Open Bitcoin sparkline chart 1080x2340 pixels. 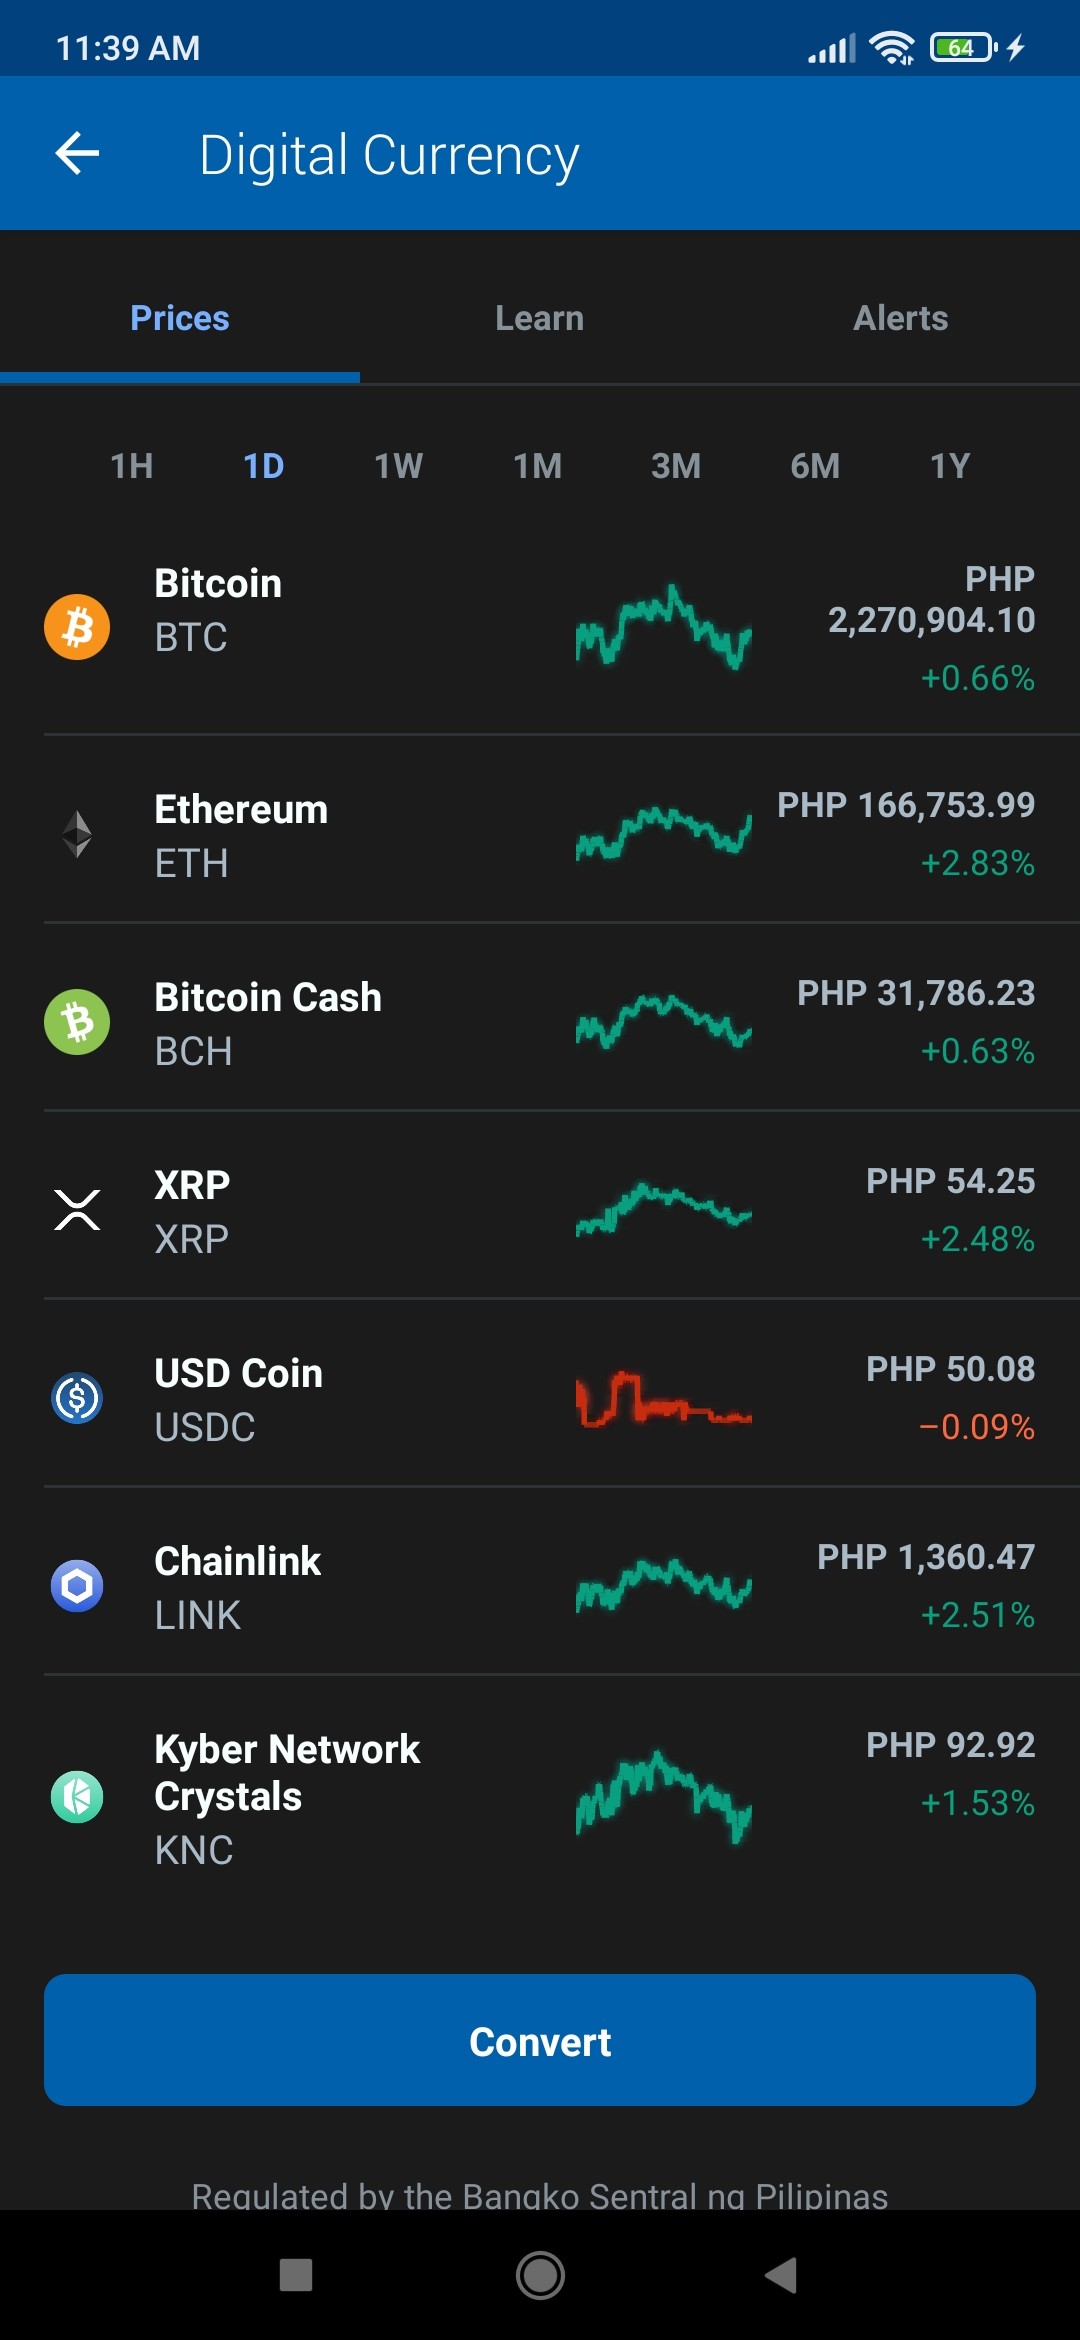[663, 627]
